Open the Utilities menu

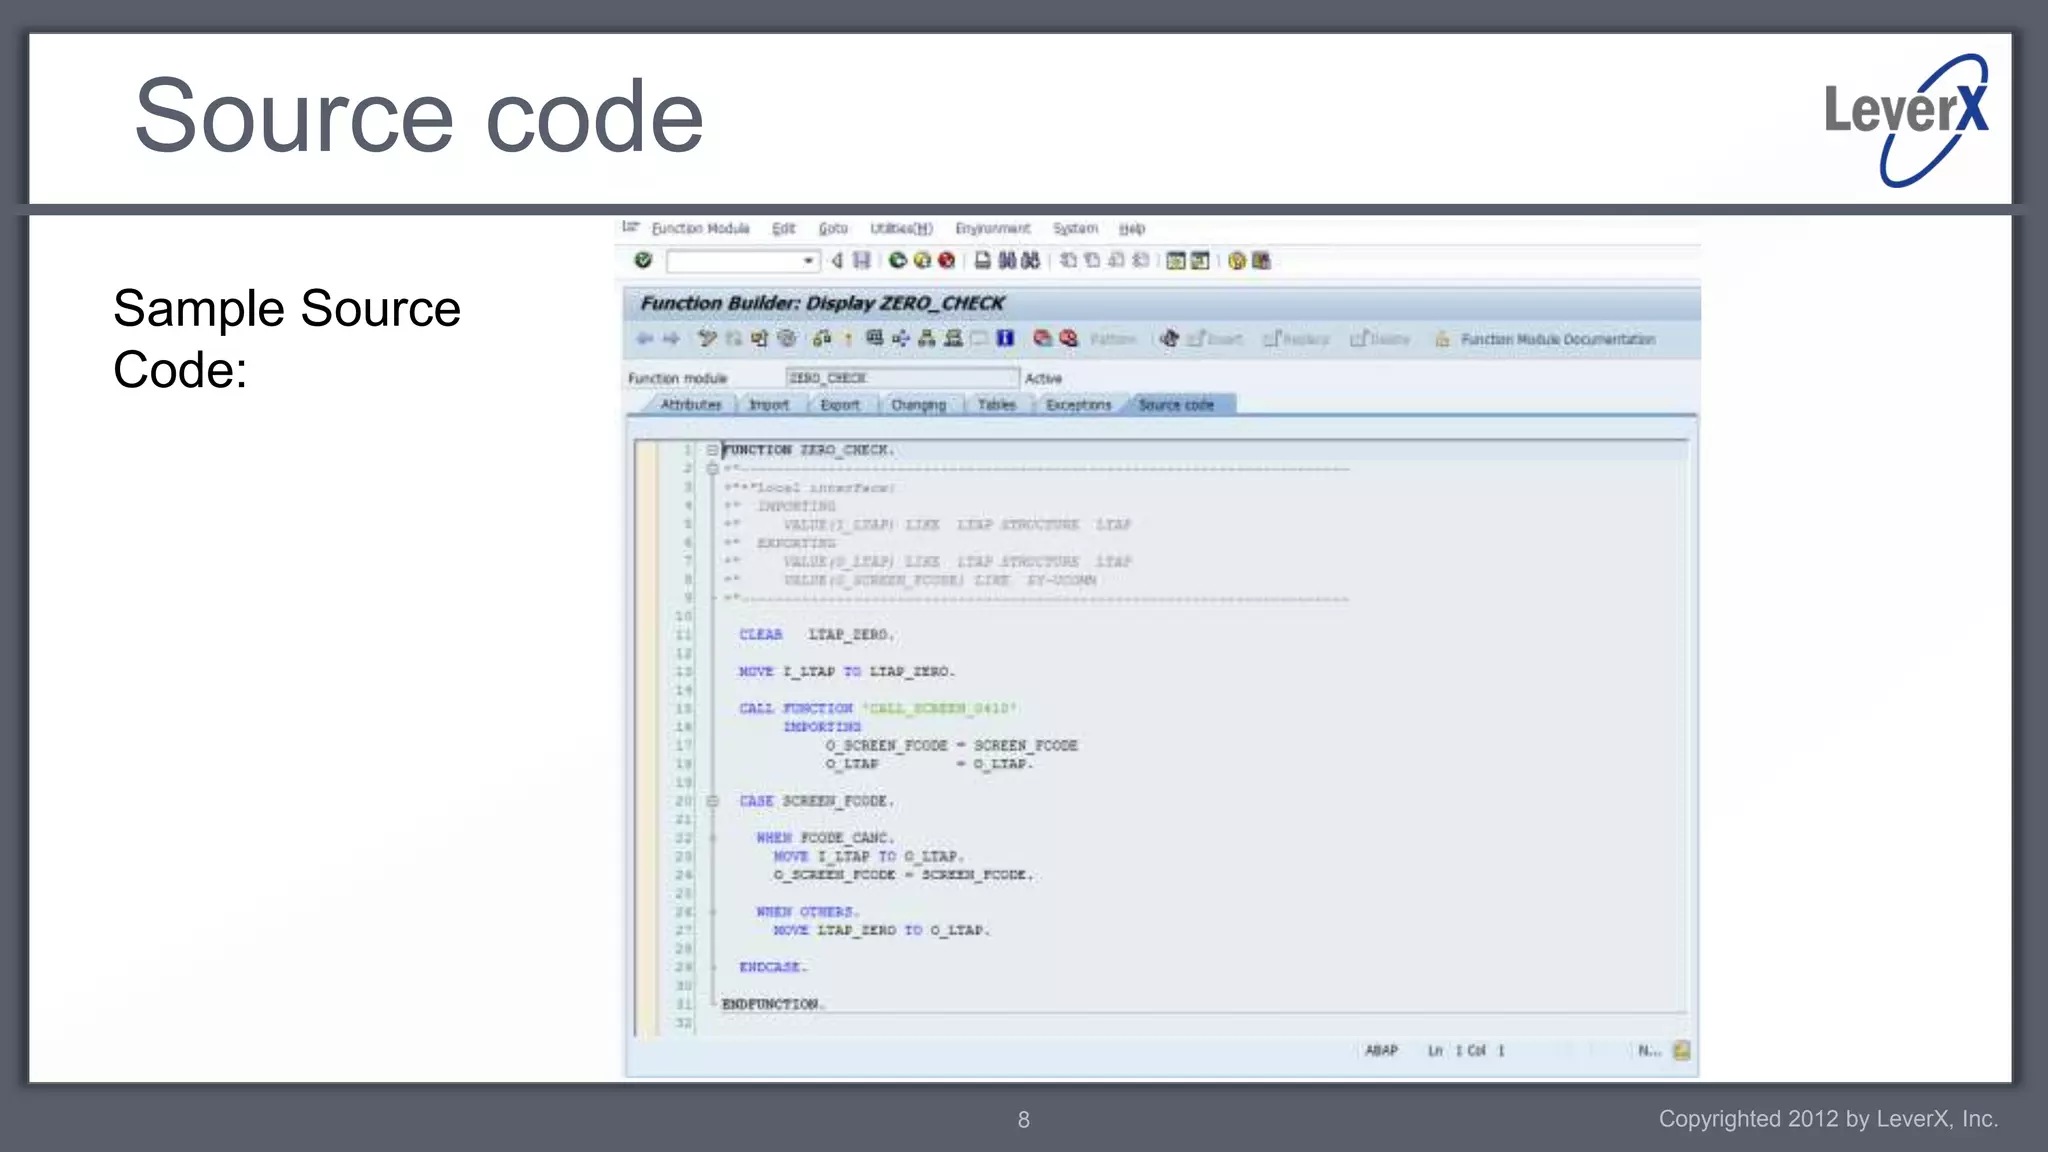pos(901,228)
